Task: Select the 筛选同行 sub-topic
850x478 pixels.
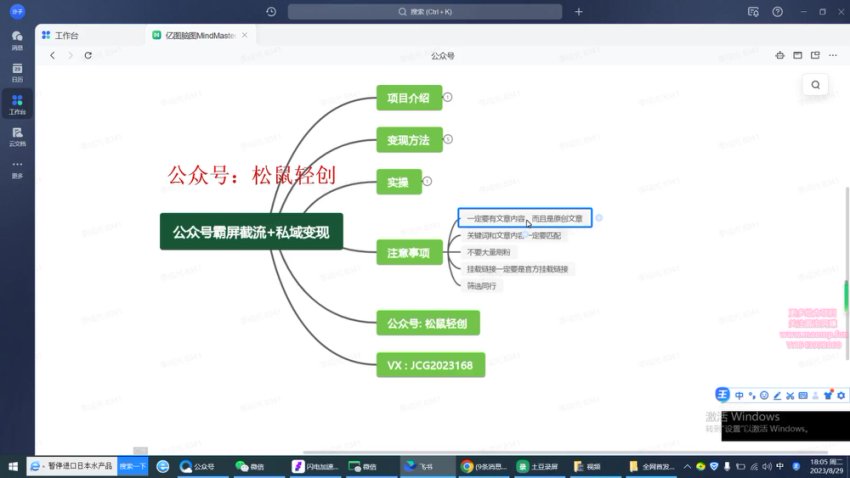Action: click(x=482, y=286)
